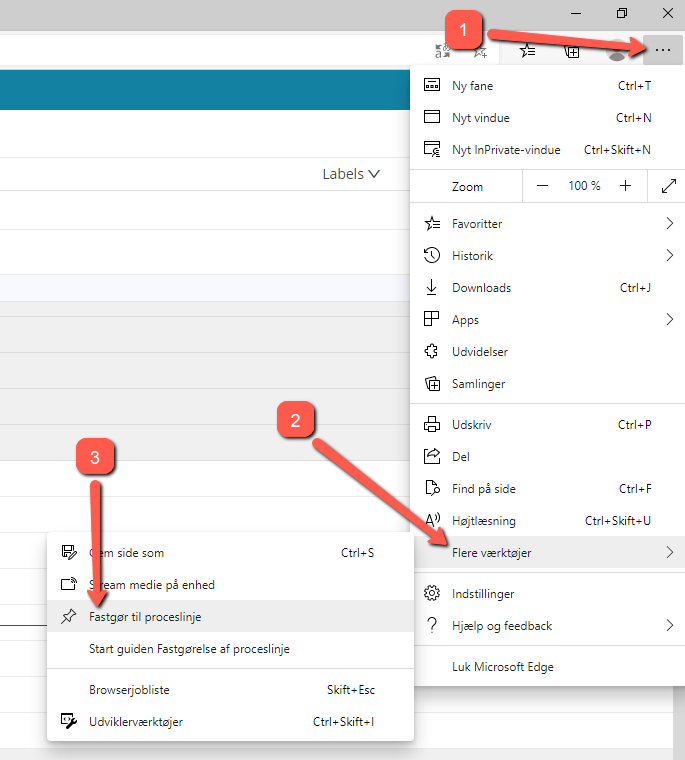Select Stream medie på enhed
The width and height of the screenshot is (685, 760).
[230, 585]
